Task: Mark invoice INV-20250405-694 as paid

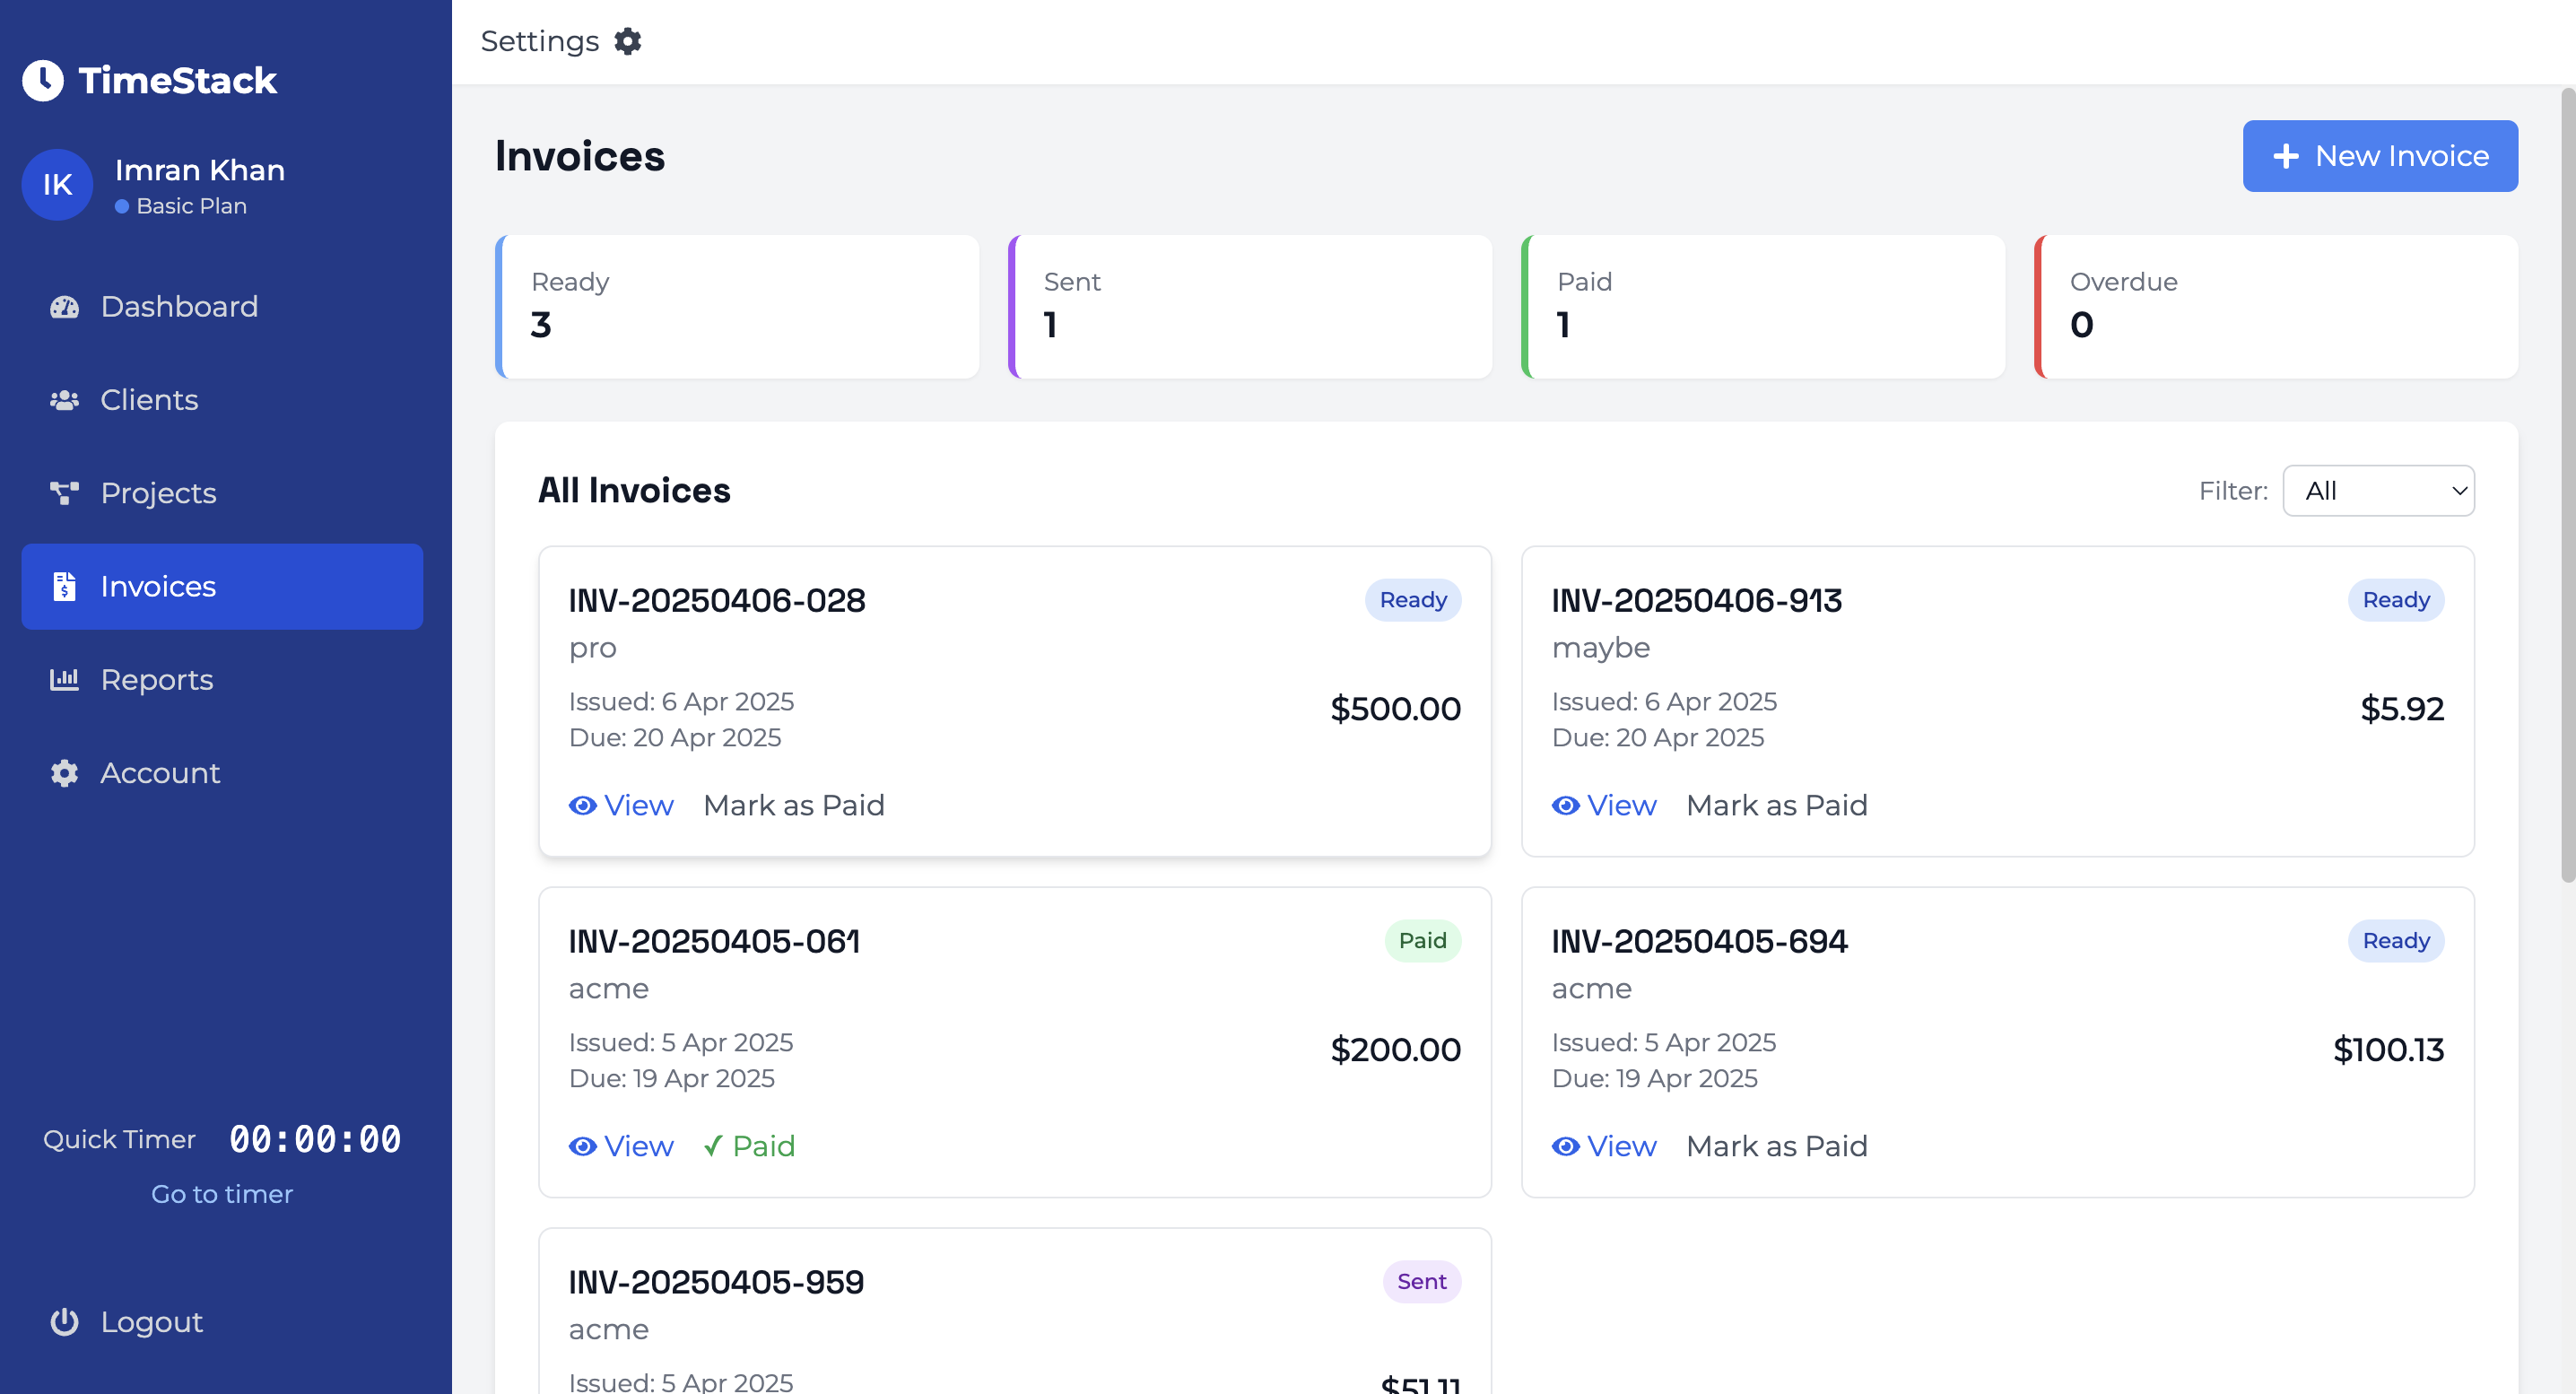Action: coord(1777,1147)
